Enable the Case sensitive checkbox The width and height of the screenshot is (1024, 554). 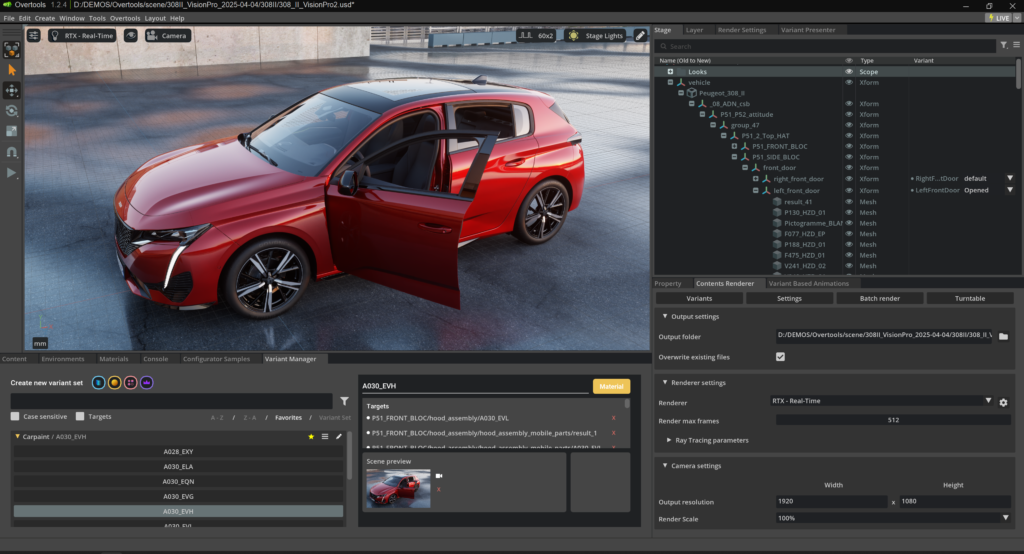click(x=15, y=416)
